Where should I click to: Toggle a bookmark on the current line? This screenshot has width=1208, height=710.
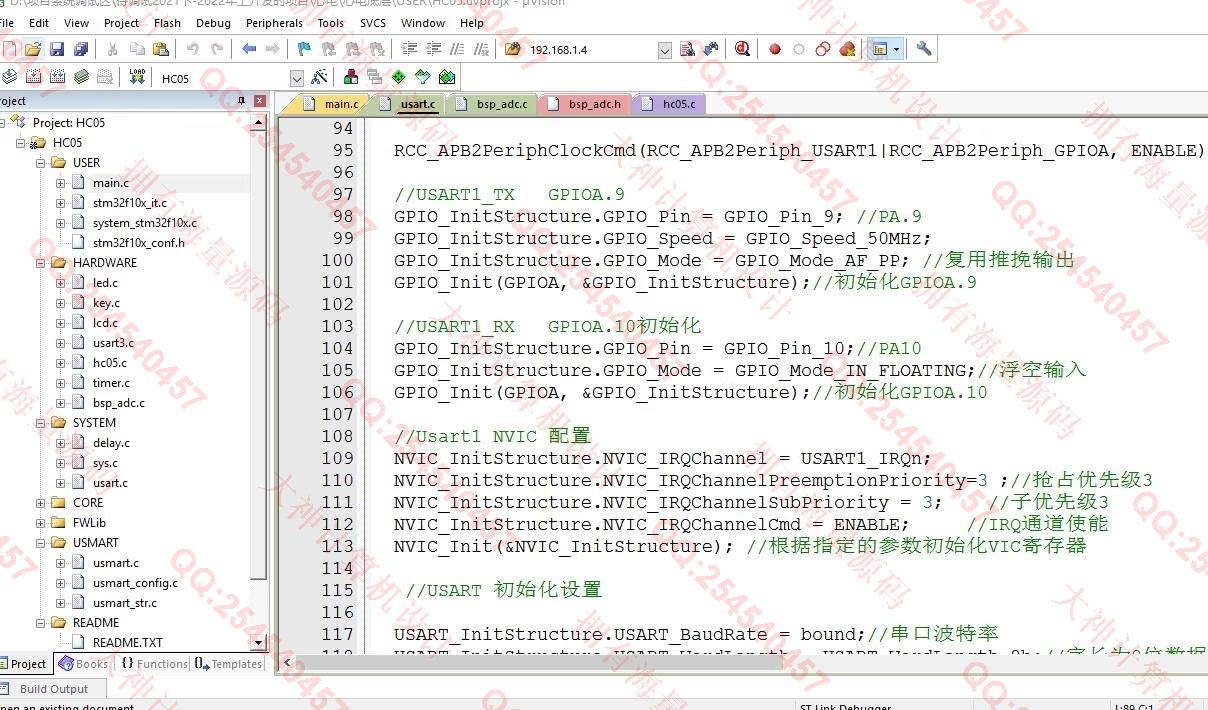coord(304,49)
